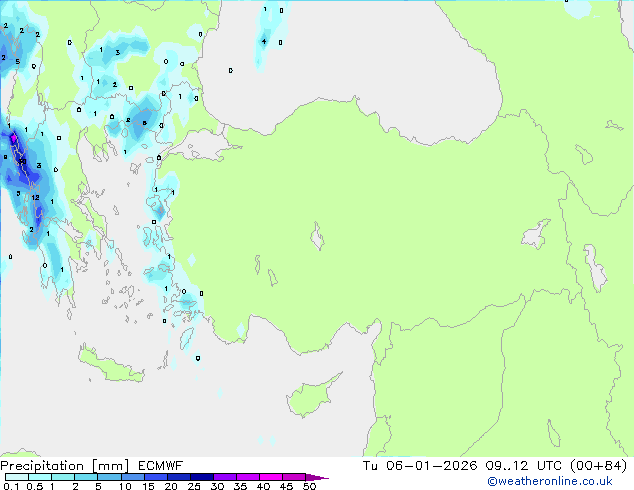Click the legend label '40'
634x490 pixels.
tap(263, 486)
